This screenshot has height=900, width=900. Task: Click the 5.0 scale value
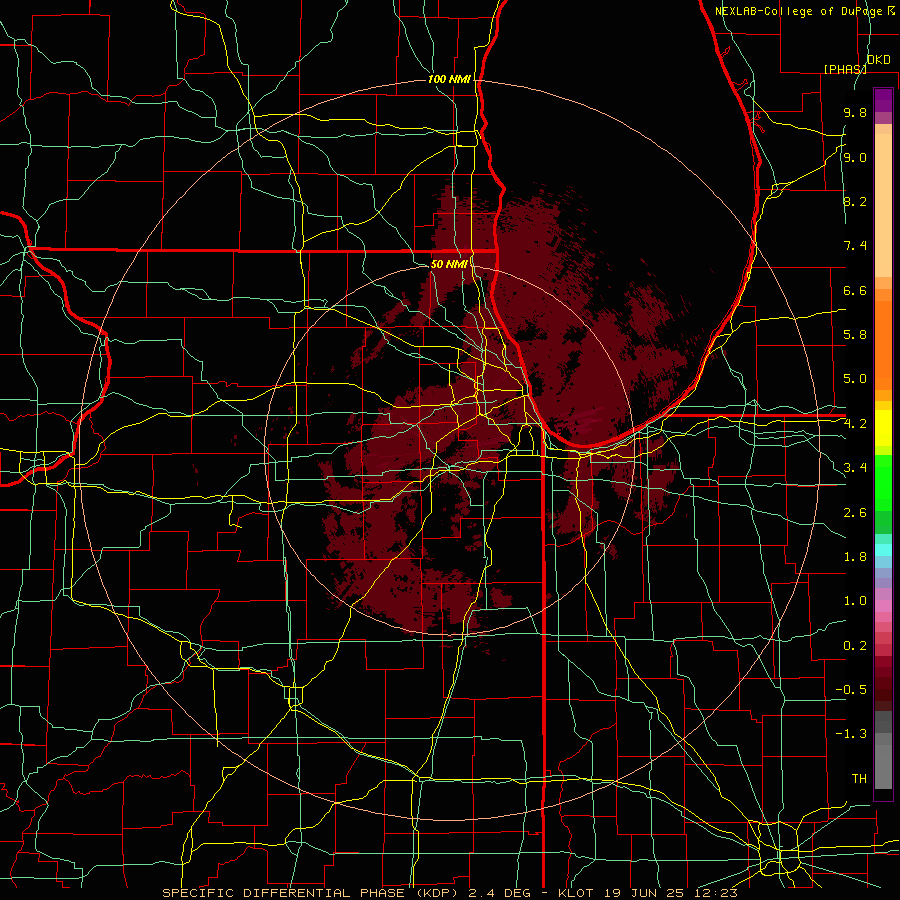(x=855, y=379)
